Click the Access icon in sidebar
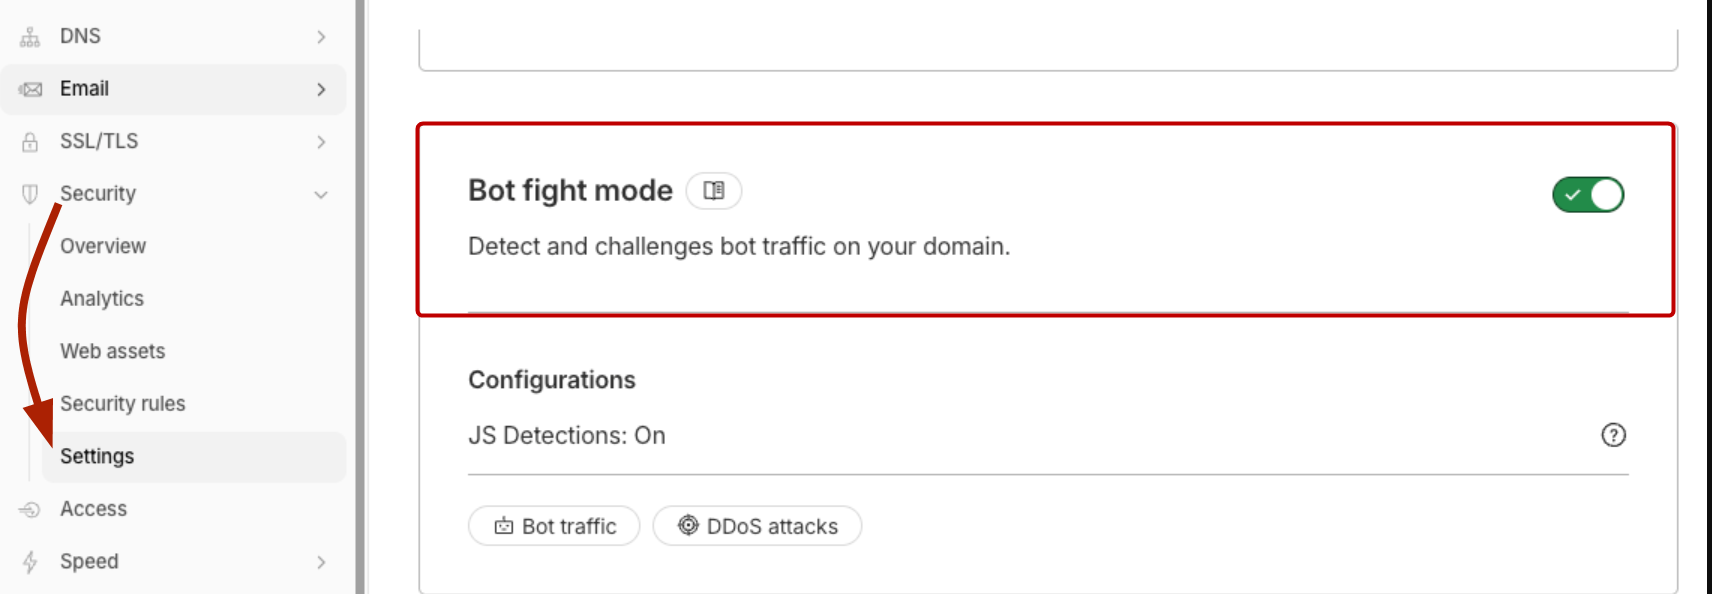The width and height of the screenshot is (1712, 594). click(30, 510)
